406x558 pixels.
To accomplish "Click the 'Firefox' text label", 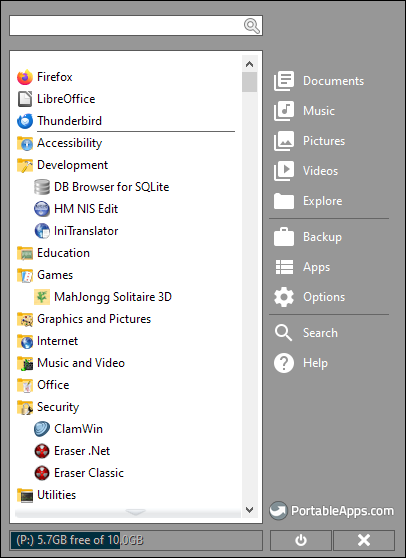I will (55, 77).
